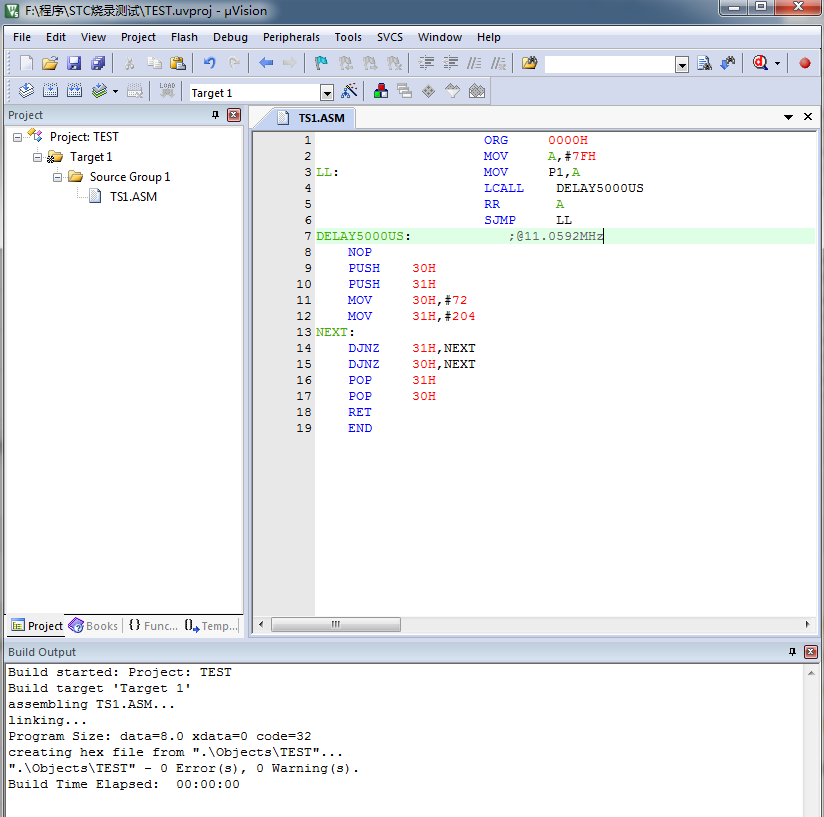Open the debug icon dropdown arrow
Image resolution: width=824 pixels, height=817 pixels.
(x=777, y=64)
